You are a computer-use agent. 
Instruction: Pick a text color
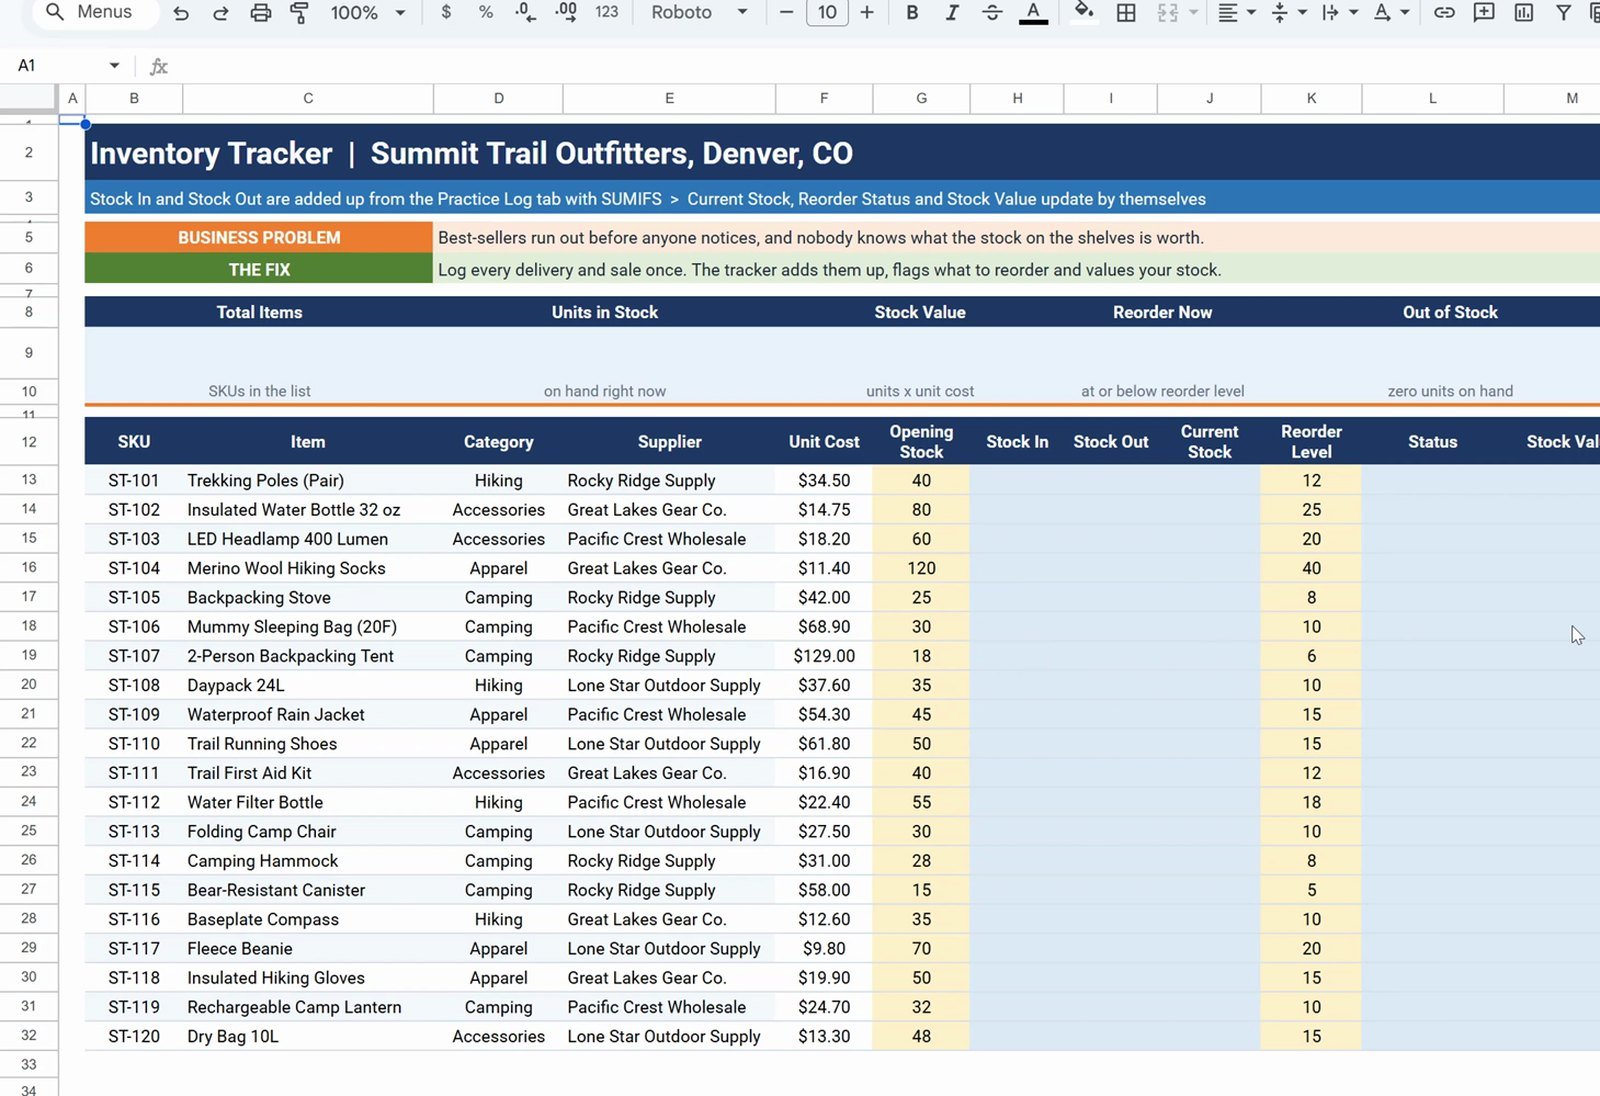(x=1034, y=12)
